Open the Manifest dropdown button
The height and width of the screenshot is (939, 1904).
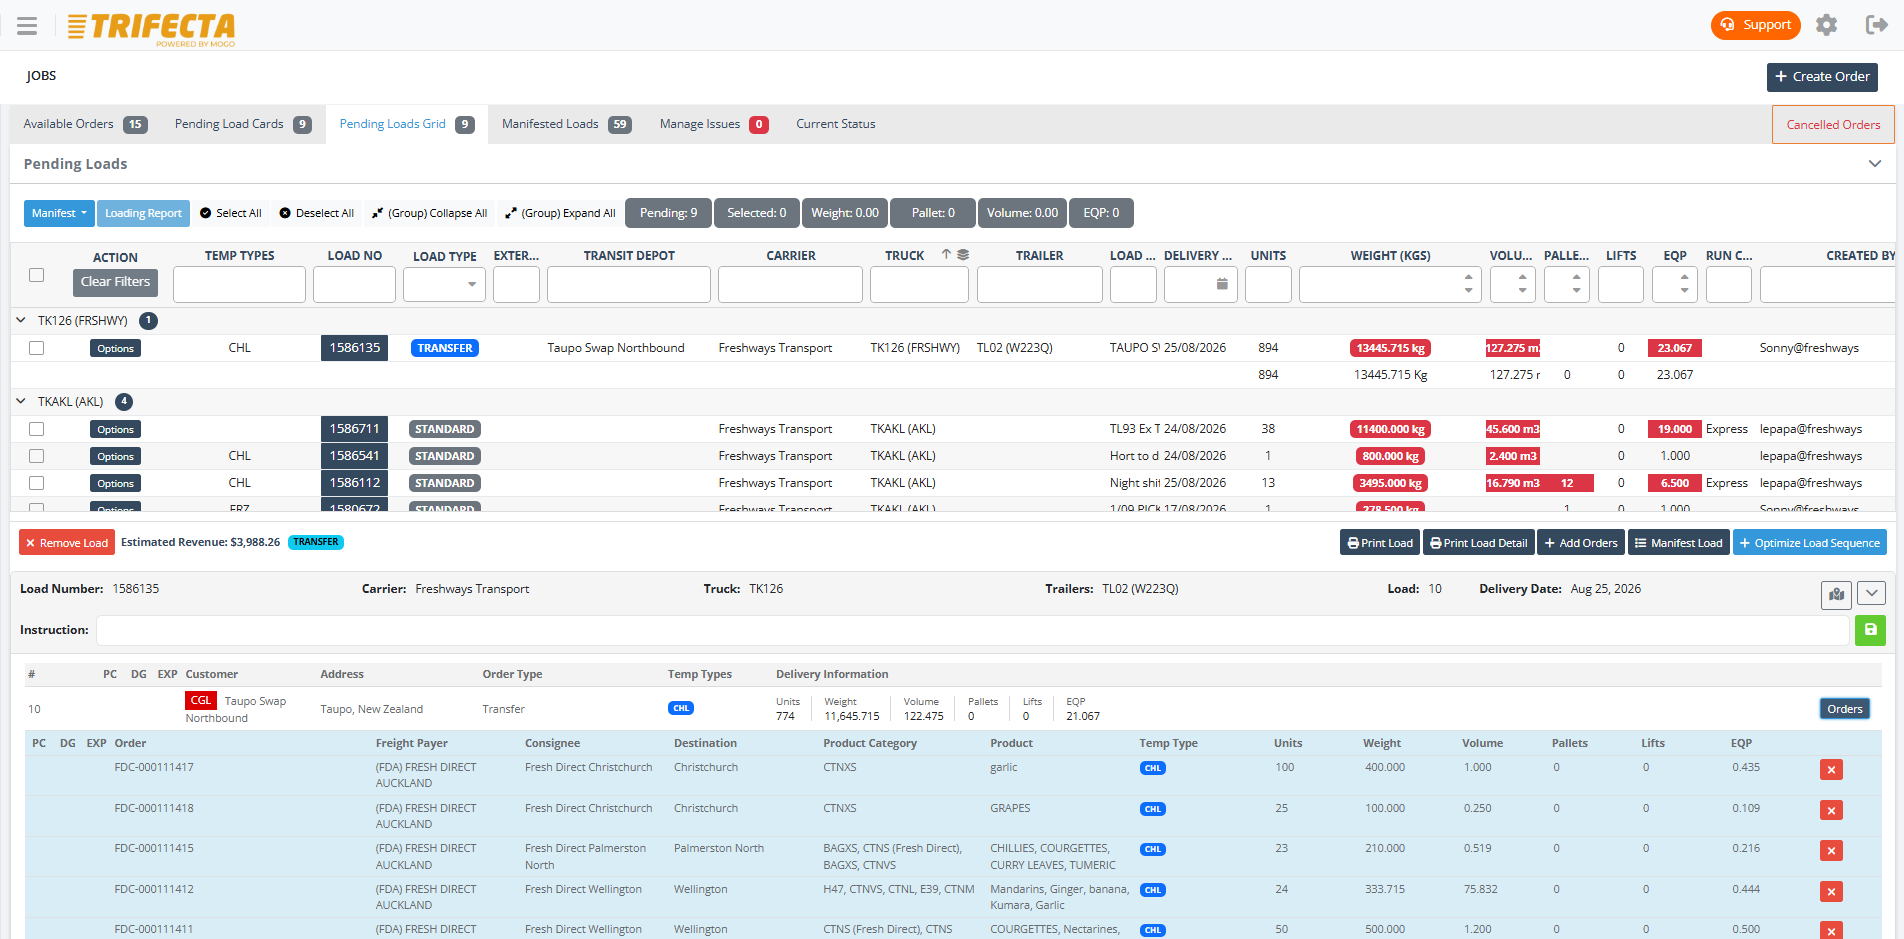pyautogui.click(x=59, y=213)
